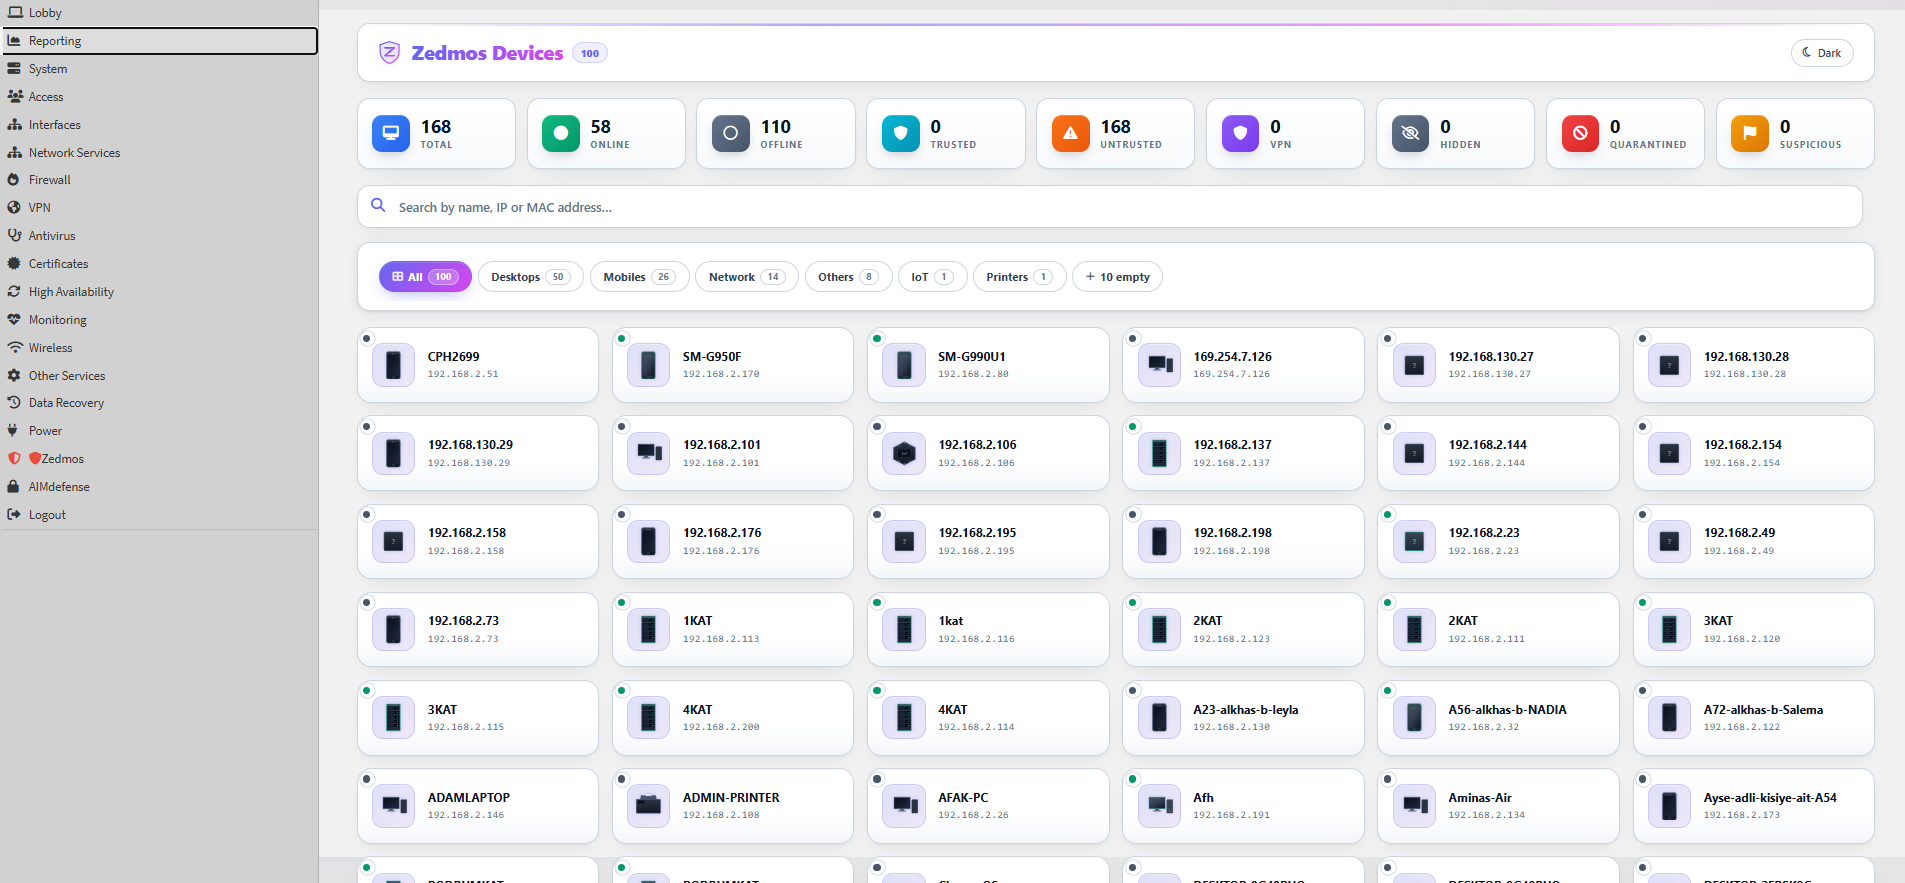Click the 58 Online stat card
This screenshot has width=1905, height=883.
click(606, 133)
